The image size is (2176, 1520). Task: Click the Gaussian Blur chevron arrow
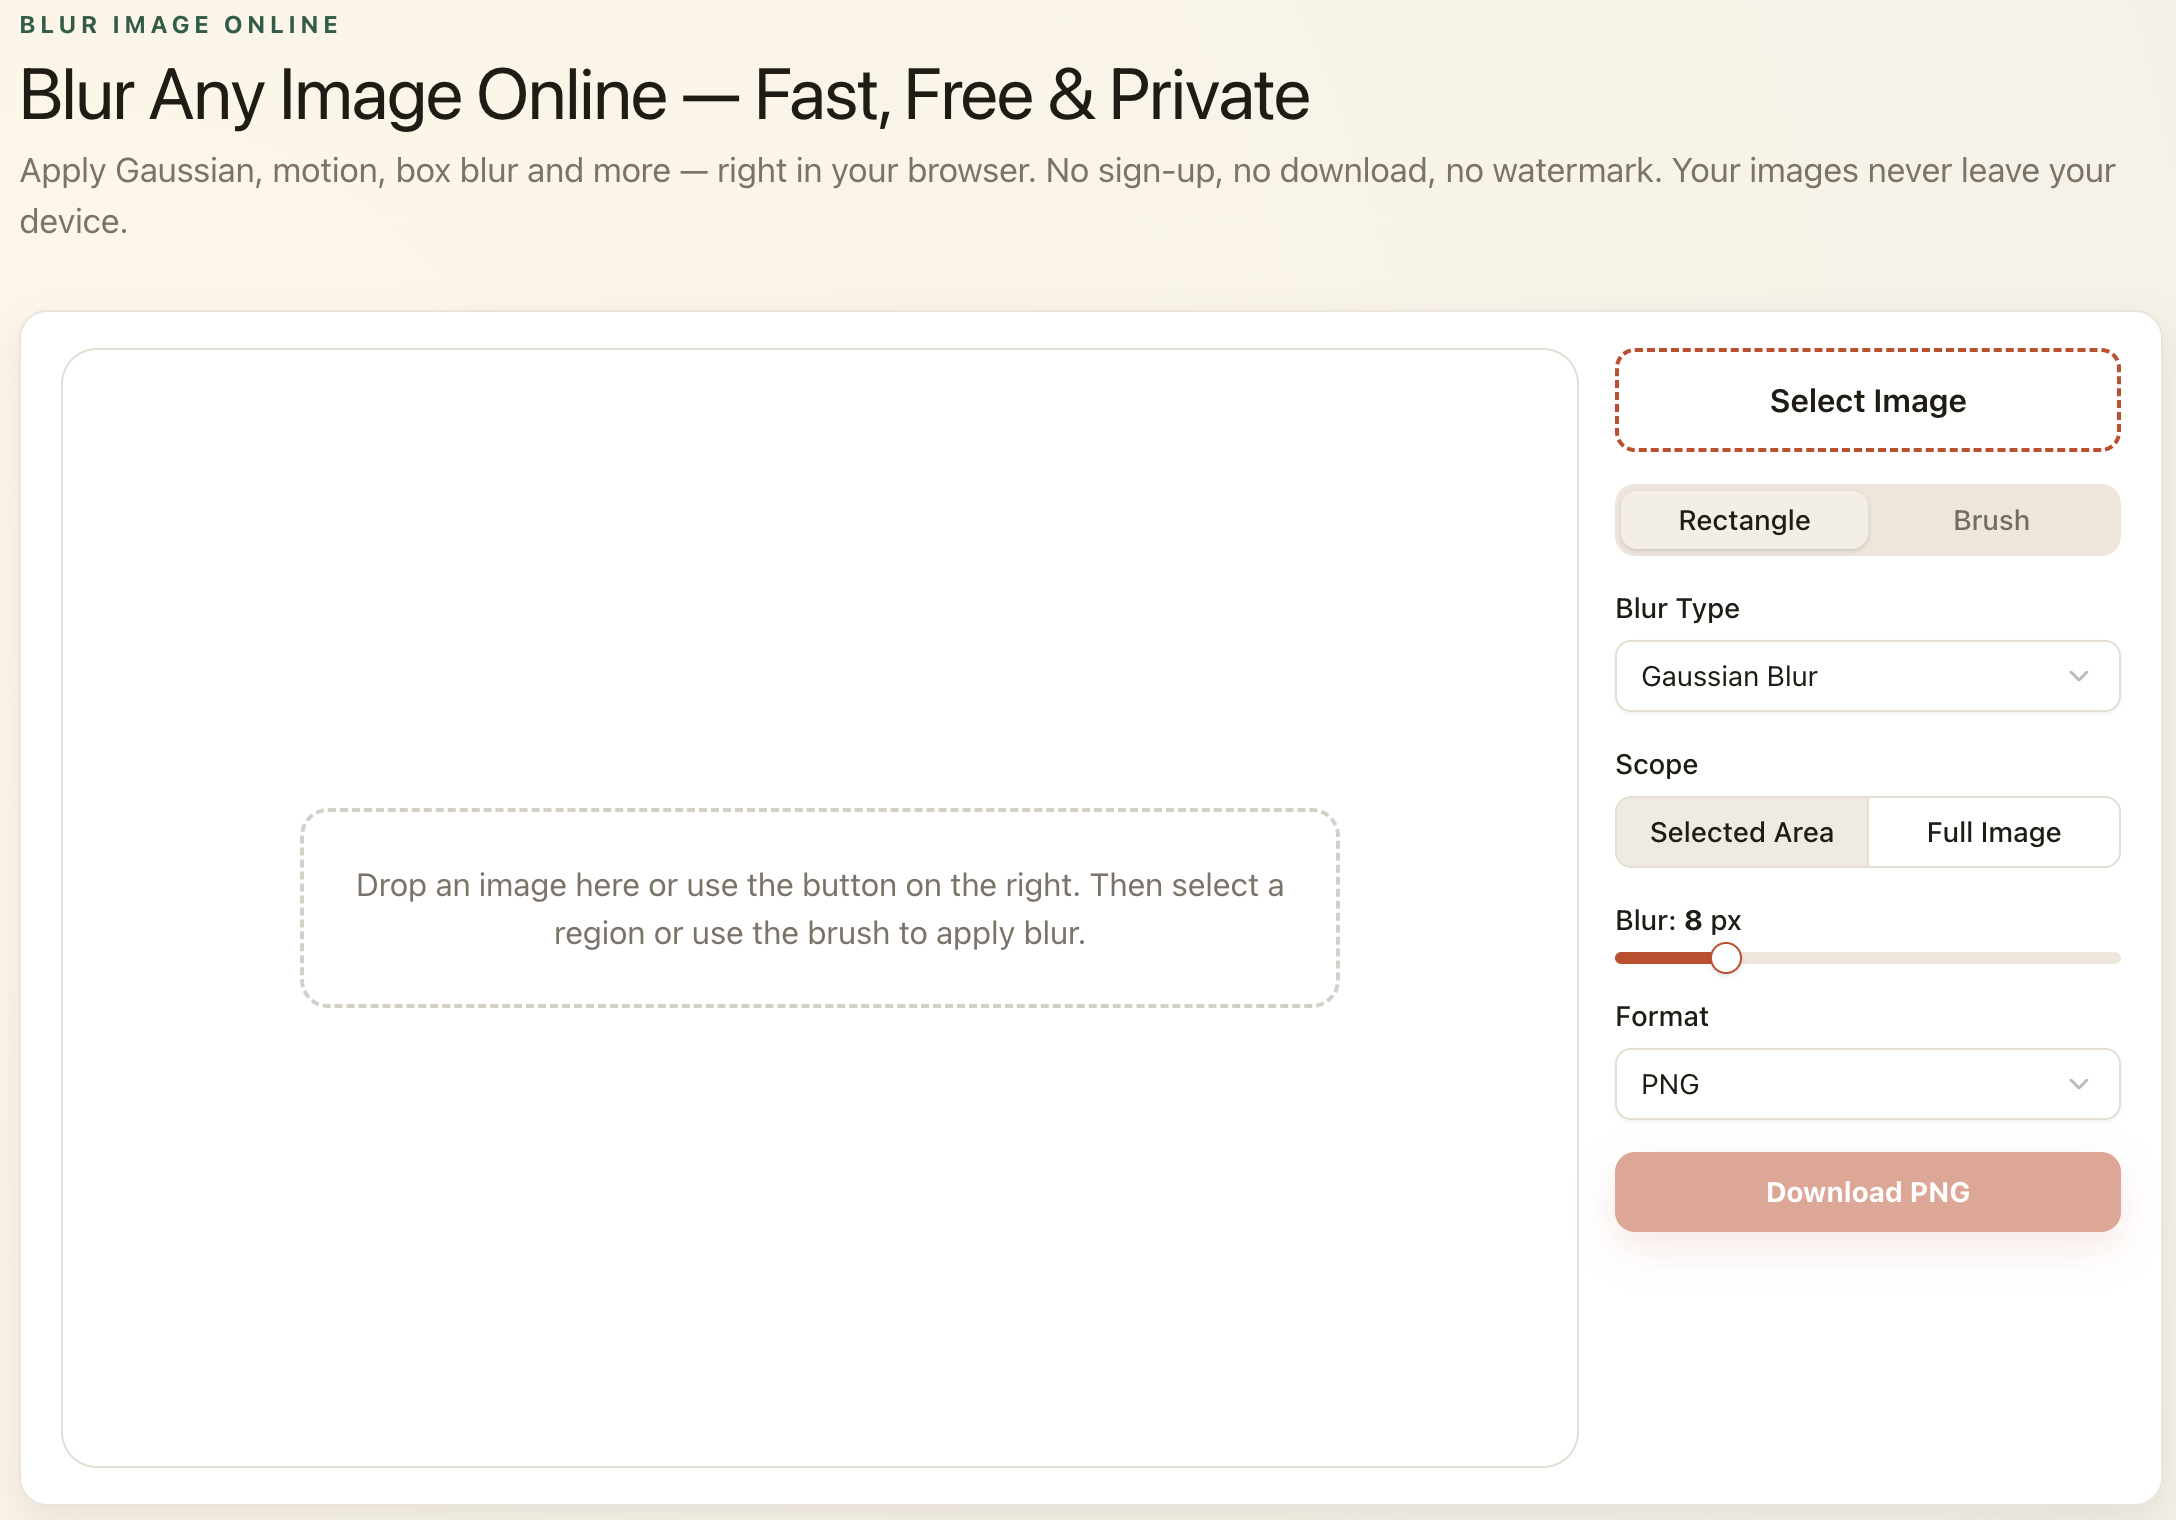click(x=2078, y=676)
